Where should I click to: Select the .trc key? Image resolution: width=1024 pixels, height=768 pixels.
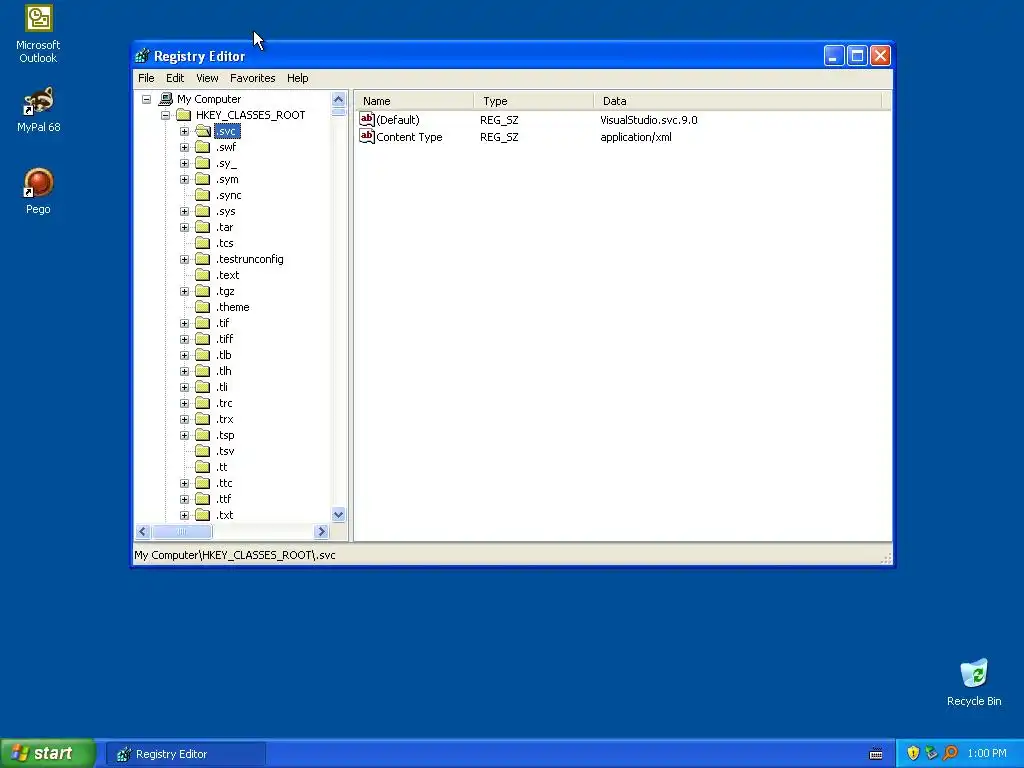coord(224,403)
